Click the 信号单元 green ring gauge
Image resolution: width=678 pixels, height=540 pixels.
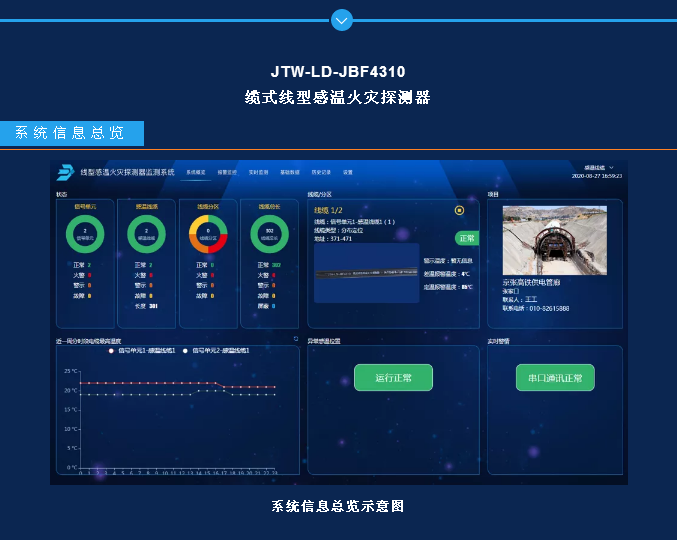[x=84, y=236]
